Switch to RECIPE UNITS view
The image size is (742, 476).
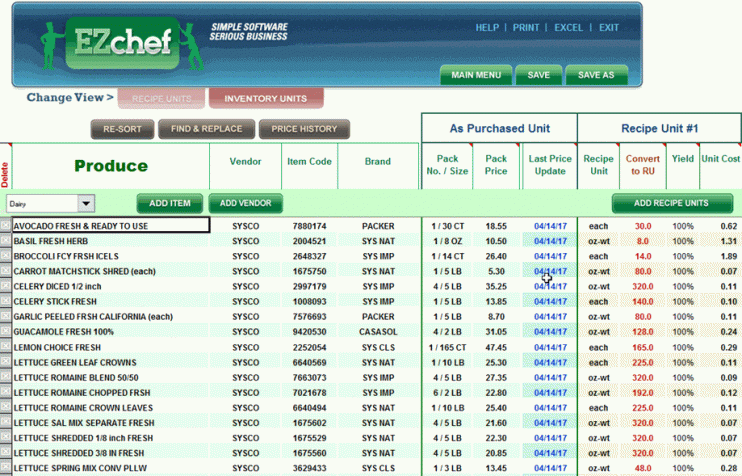(x=161, y=98)
